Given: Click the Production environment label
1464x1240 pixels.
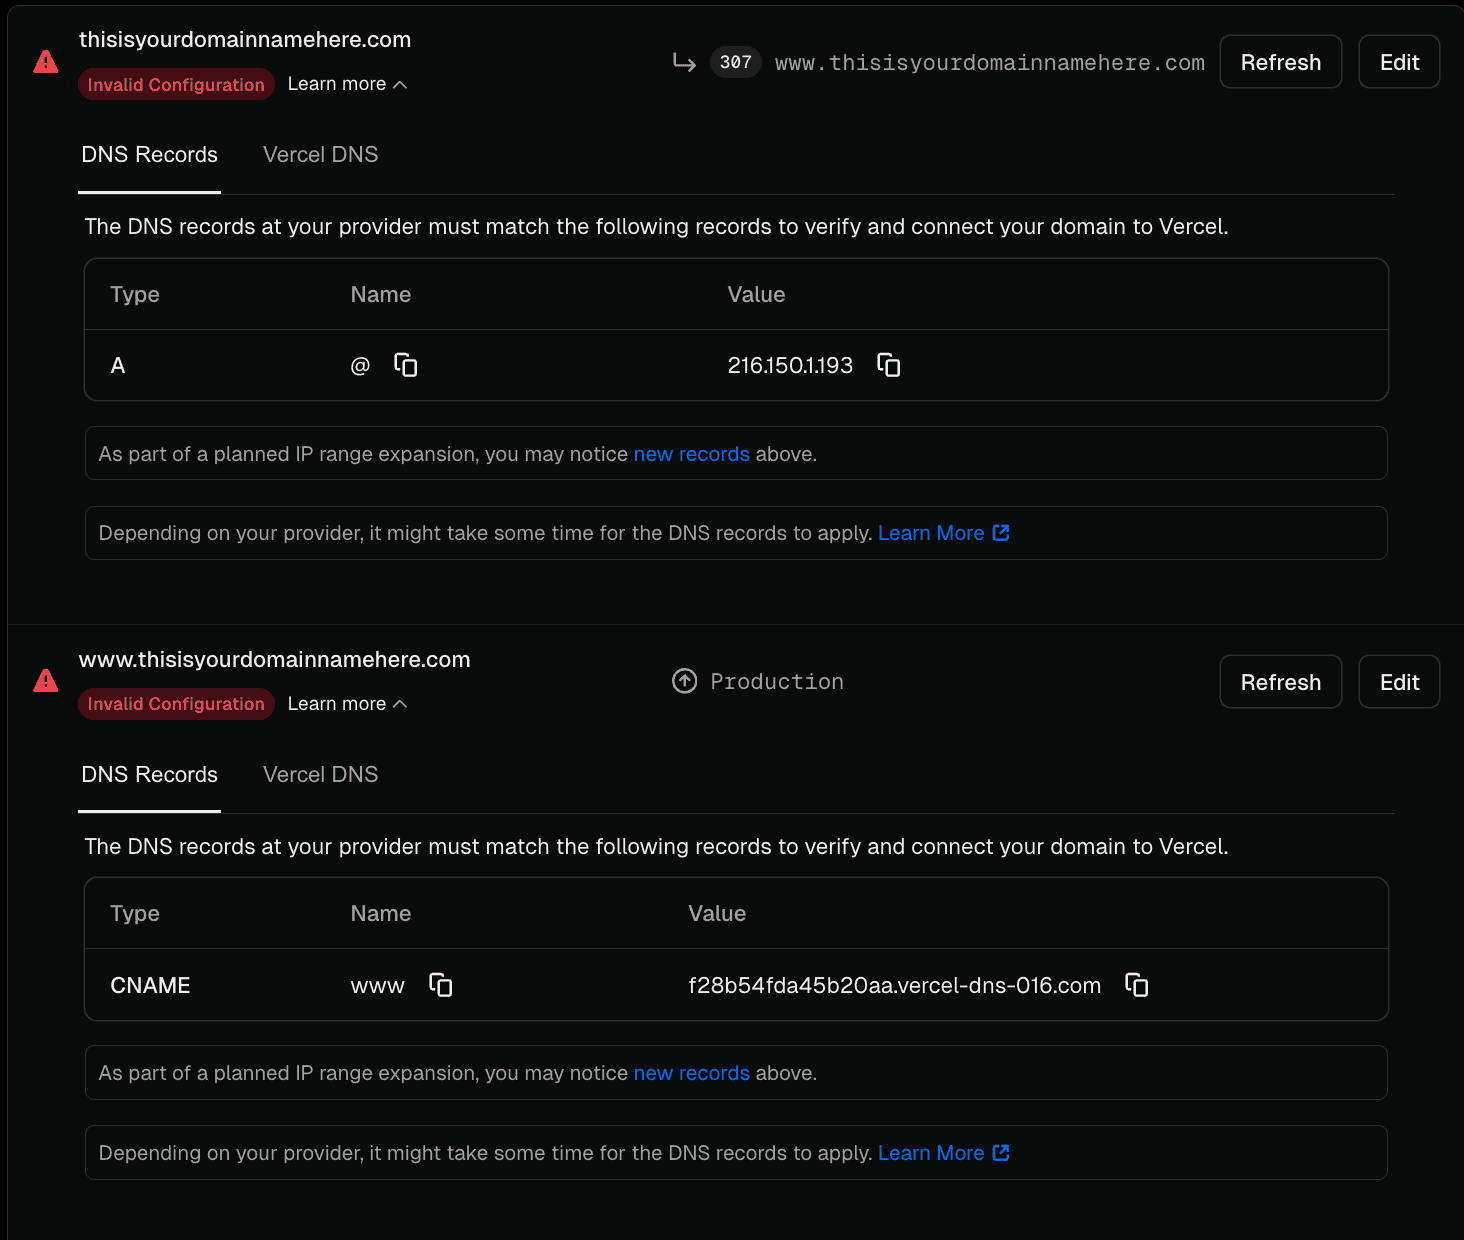Looking at the screenshot, I should point(777,682).
